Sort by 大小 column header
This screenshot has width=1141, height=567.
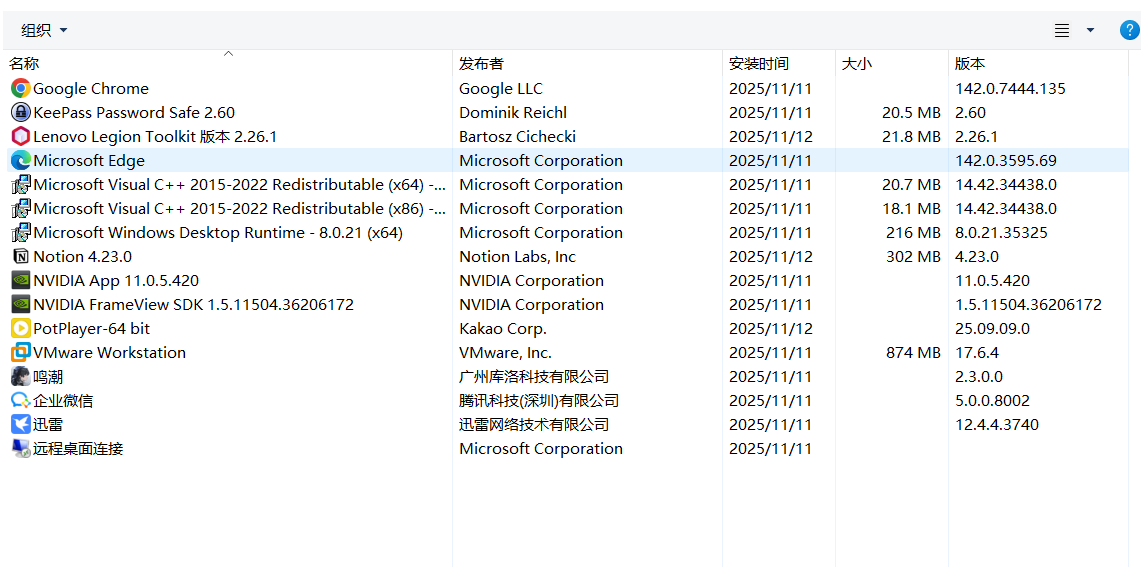point(856,64)
